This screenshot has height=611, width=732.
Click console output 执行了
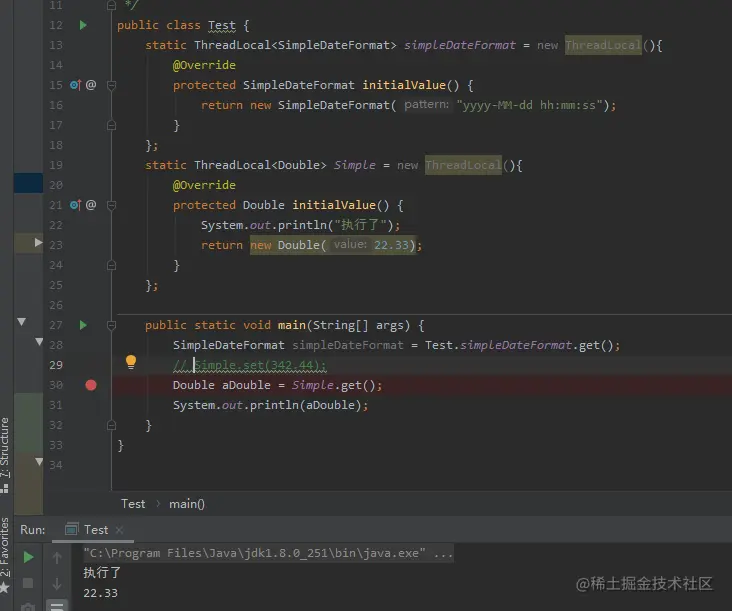102,572
